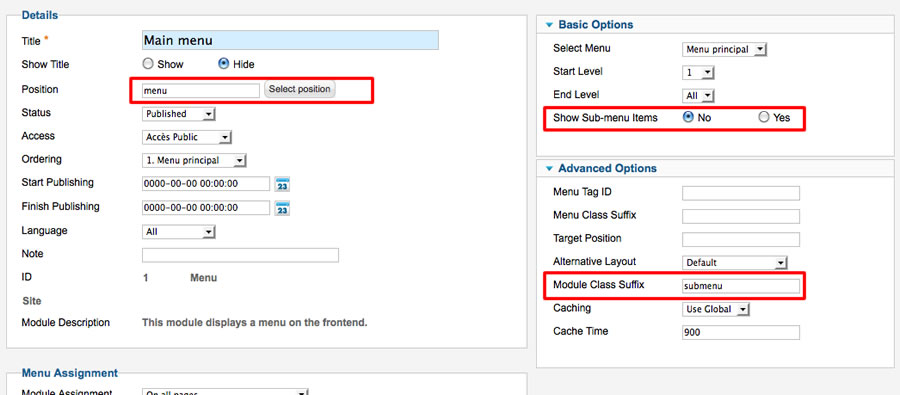Open the Start Publishing calendar picker
The image size is (900, 395).
tap(282, 184)
